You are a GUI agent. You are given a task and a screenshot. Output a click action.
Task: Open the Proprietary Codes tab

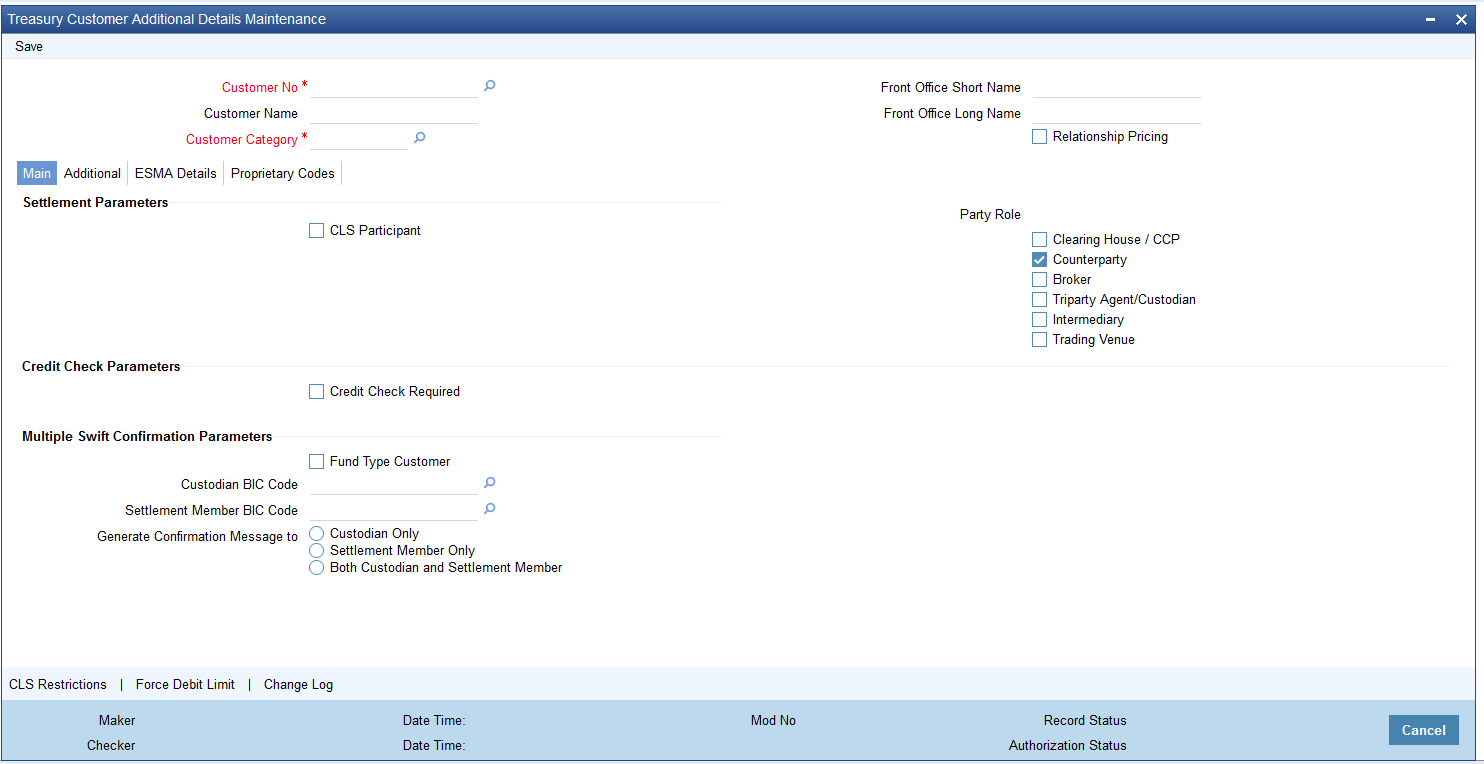tap(283, 173)
